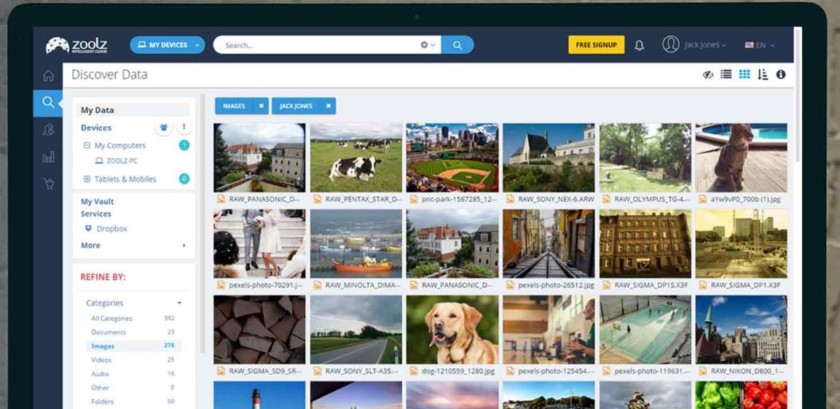
Task: Open the golden retriever dog image thumbnail
Action: [x=452, y=329]
